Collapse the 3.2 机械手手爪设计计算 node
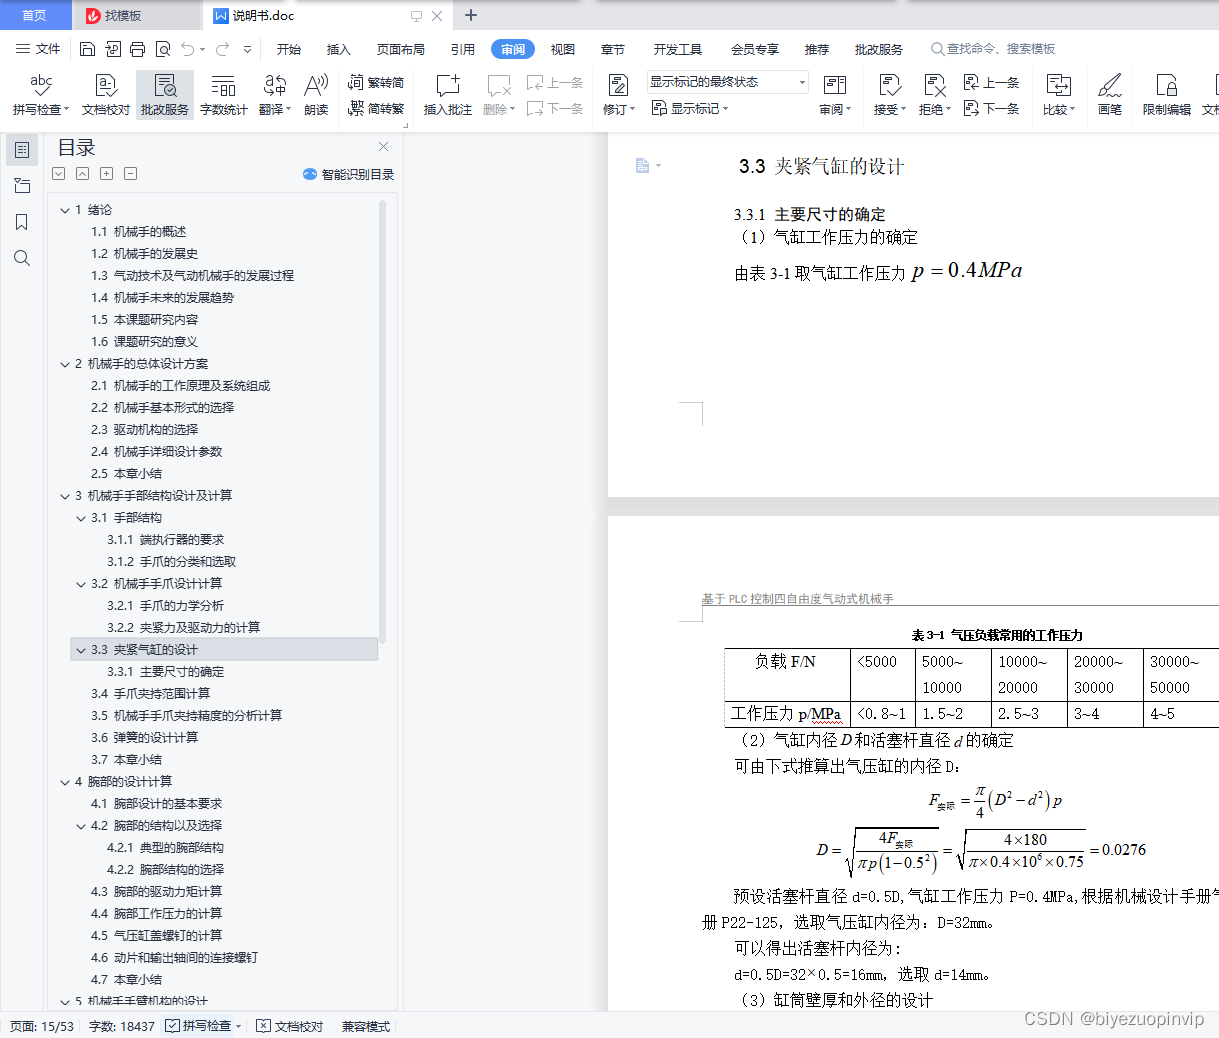The image size is (1219, 1038). tap(81, 584)
